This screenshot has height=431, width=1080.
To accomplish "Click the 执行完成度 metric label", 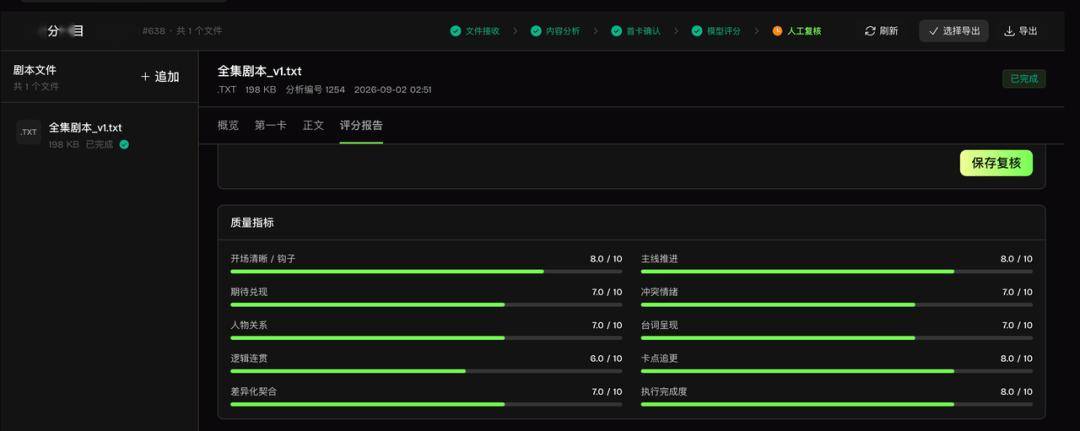I will pyautogui.click(x=664, y=392).
